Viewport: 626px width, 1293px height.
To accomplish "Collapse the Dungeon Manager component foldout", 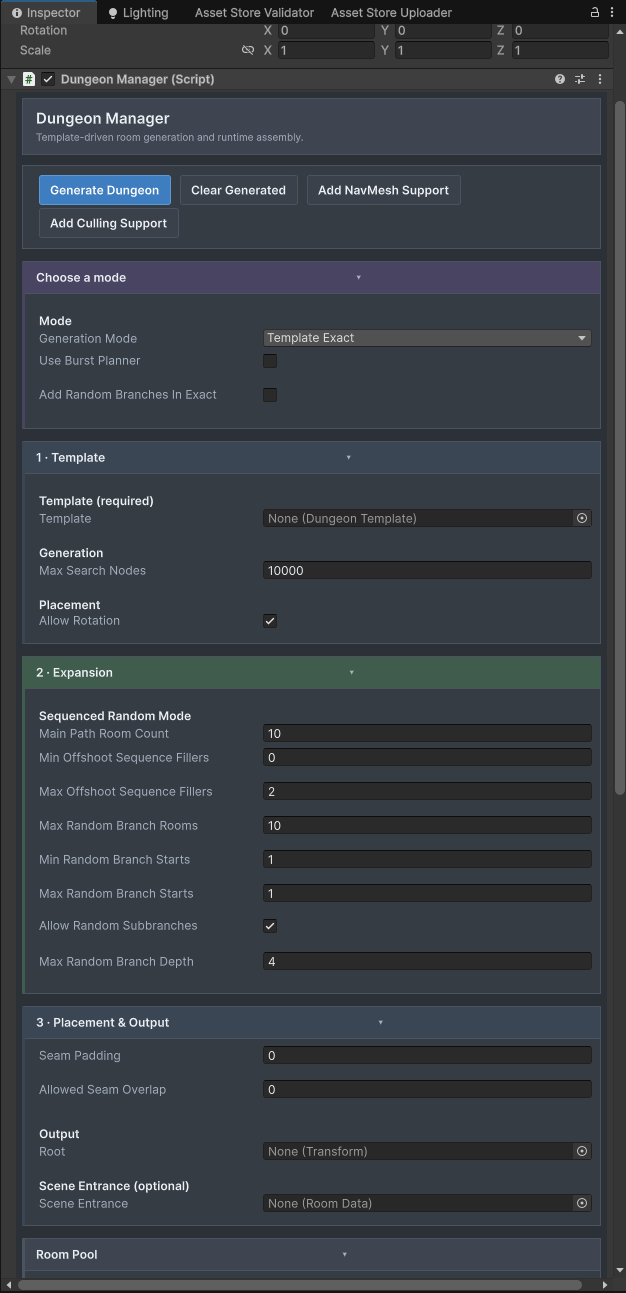I will [x=12, y=79].
